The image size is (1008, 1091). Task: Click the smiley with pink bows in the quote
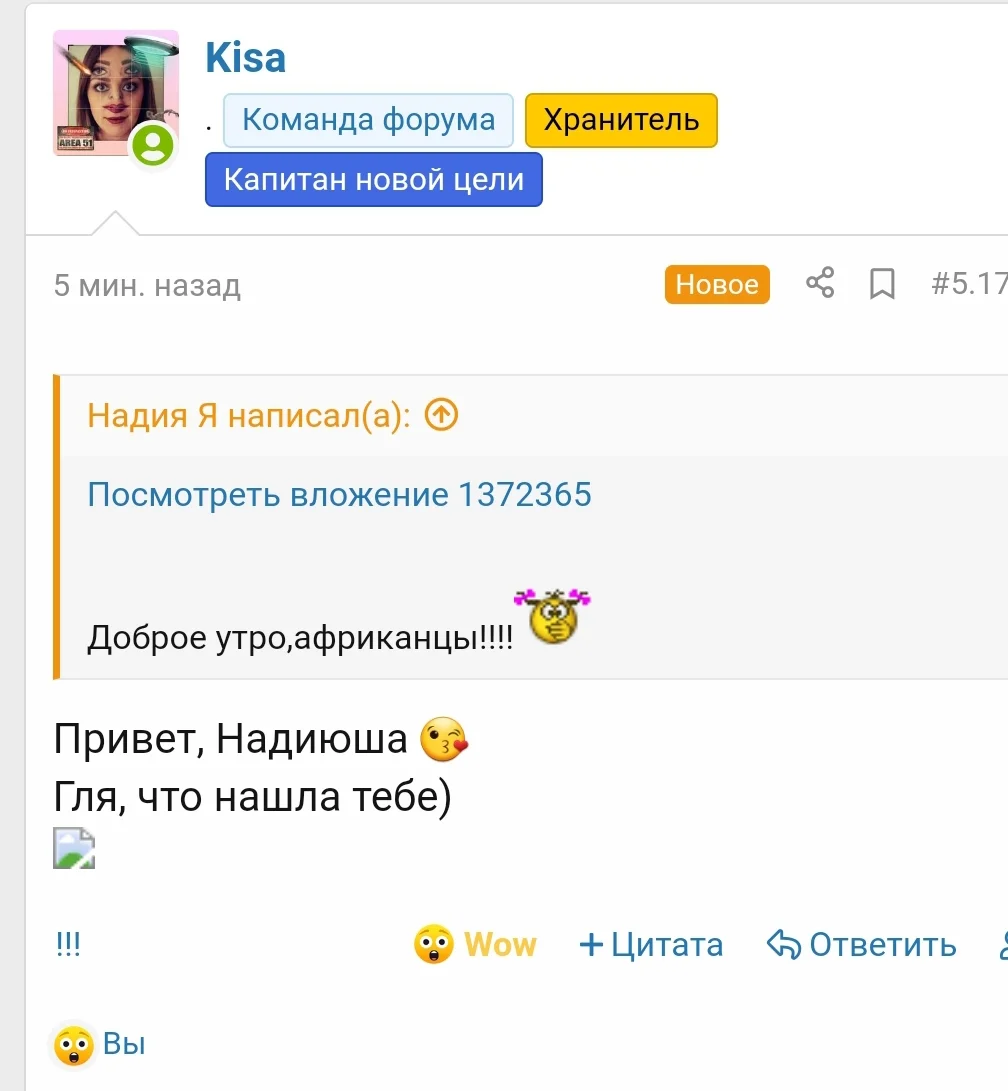pyautogui.click(x=552, y=615)
